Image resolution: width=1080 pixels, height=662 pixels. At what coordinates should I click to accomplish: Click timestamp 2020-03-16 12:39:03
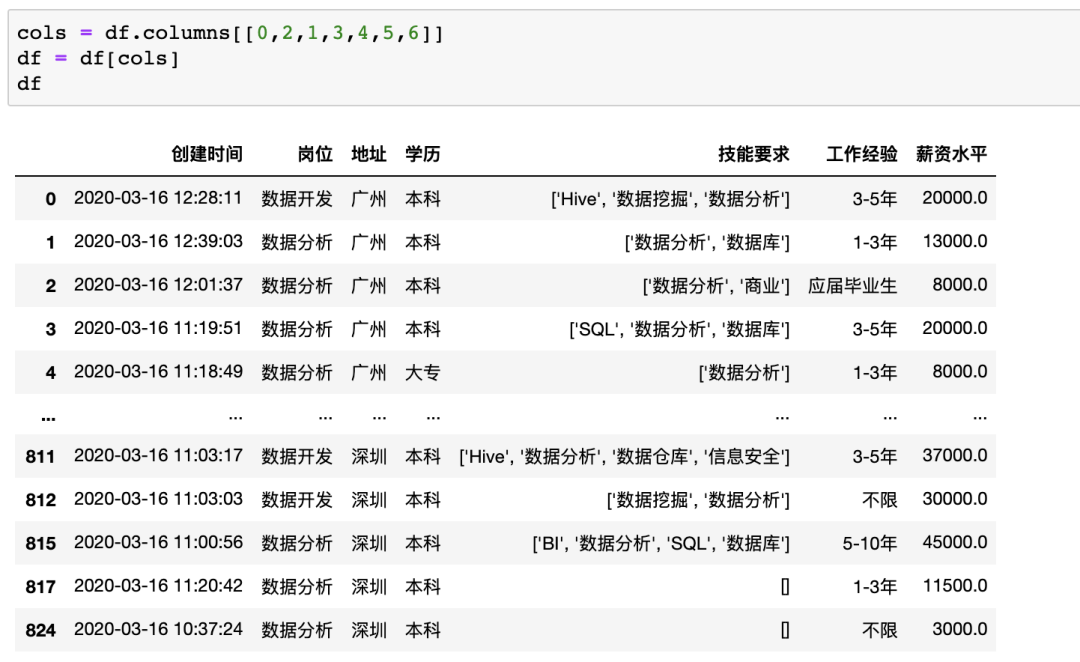coord(158,242)
